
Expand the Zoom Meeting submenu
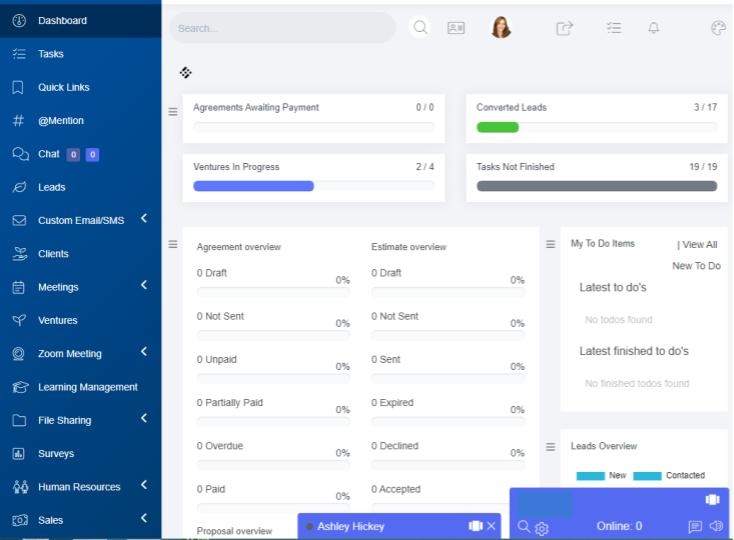144,352
